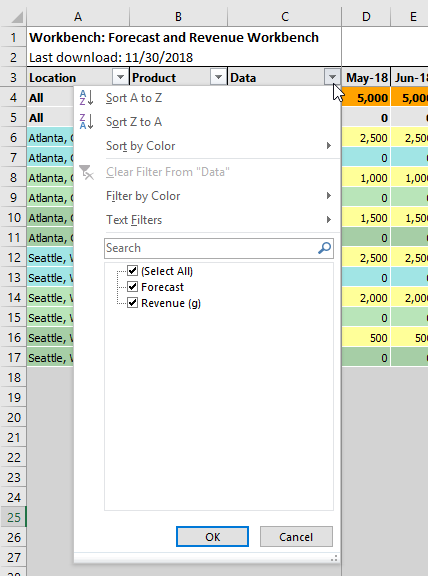Select row 25 header
The width and height of the screenshot is (428, 576).
click(x=14, y=517)
